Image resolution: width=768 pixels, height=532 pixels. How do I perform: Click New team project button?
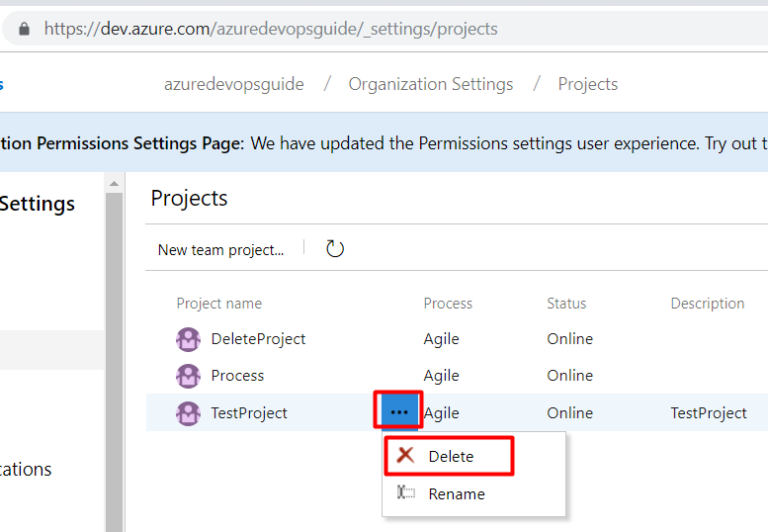tap(221, 250)
